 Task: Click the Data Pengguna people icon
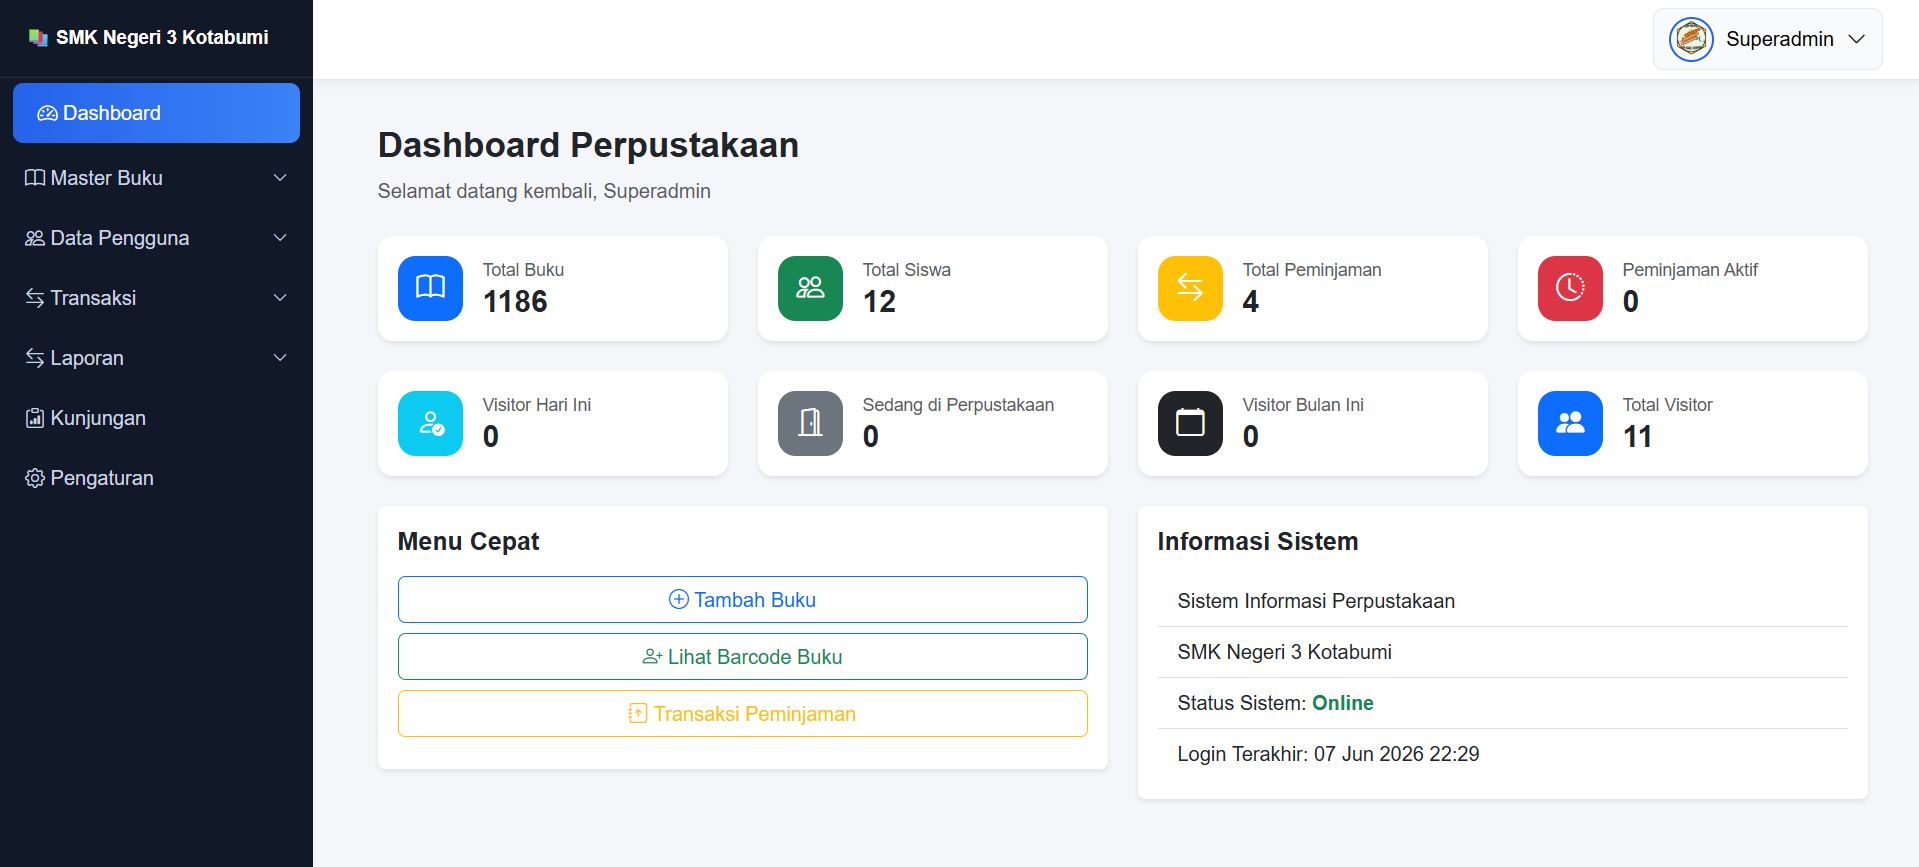tap(35, 238)
